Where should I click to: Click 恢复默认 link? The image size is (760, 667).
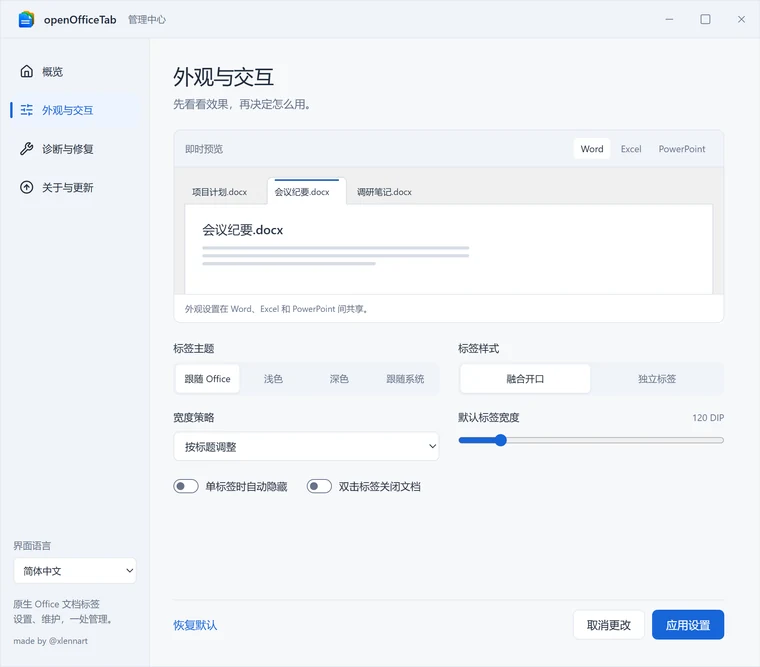click(x=195, y=625)
